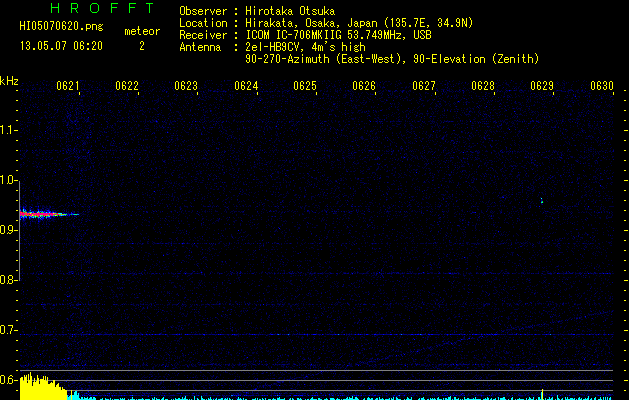Click the 0622 time marker
The height and width of the screenshot is (400, 629).
(127, 86)
